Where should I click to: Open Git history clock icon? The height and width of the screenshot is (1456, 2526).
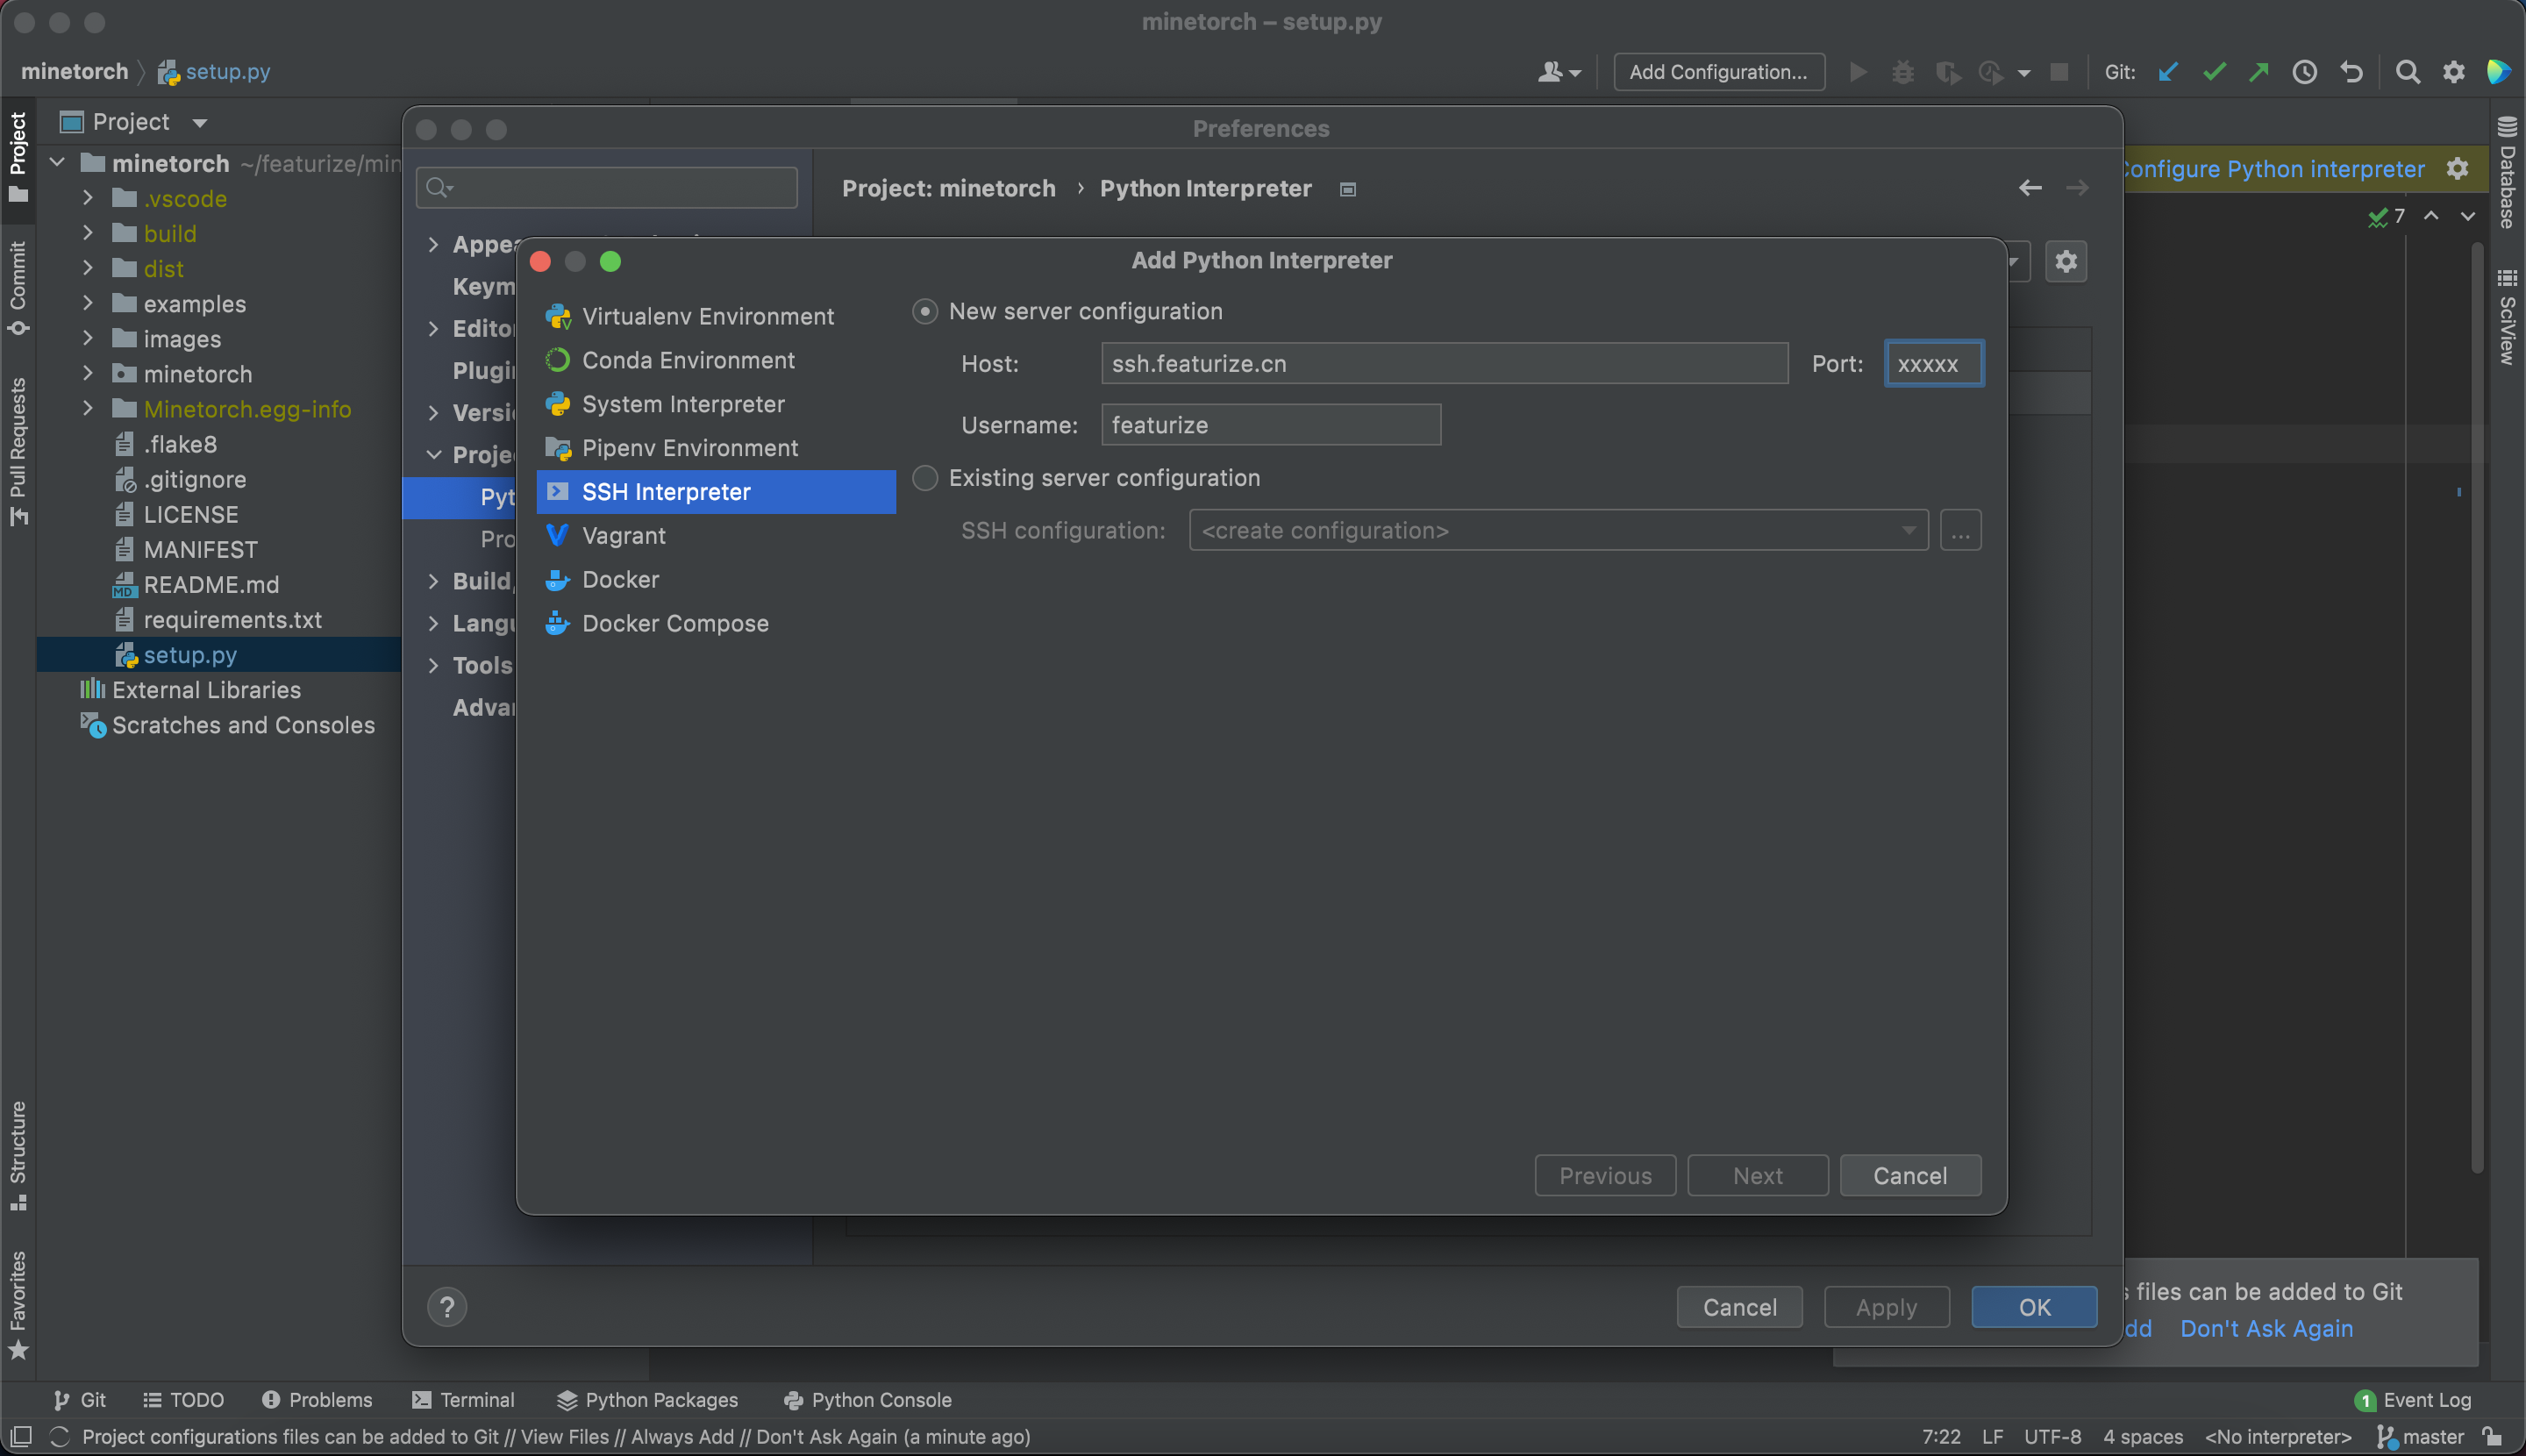point(2304,72)
